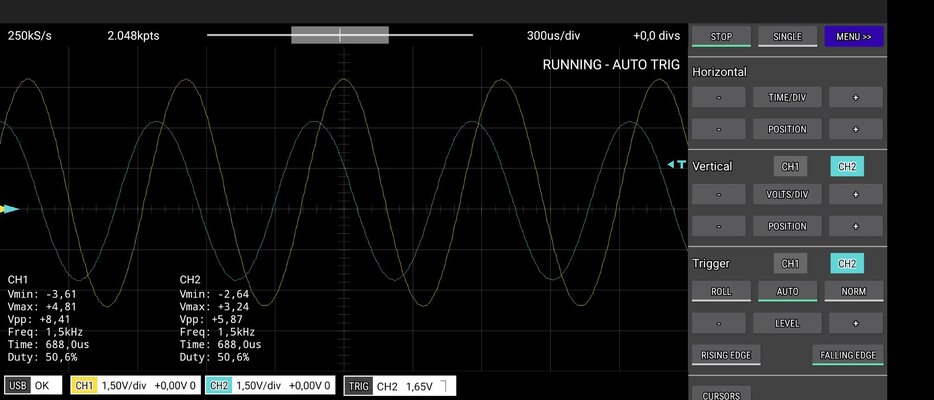The image size is (934, 400).
Task: Click the yellow CH1 badge in status bar
Action: 84,386
